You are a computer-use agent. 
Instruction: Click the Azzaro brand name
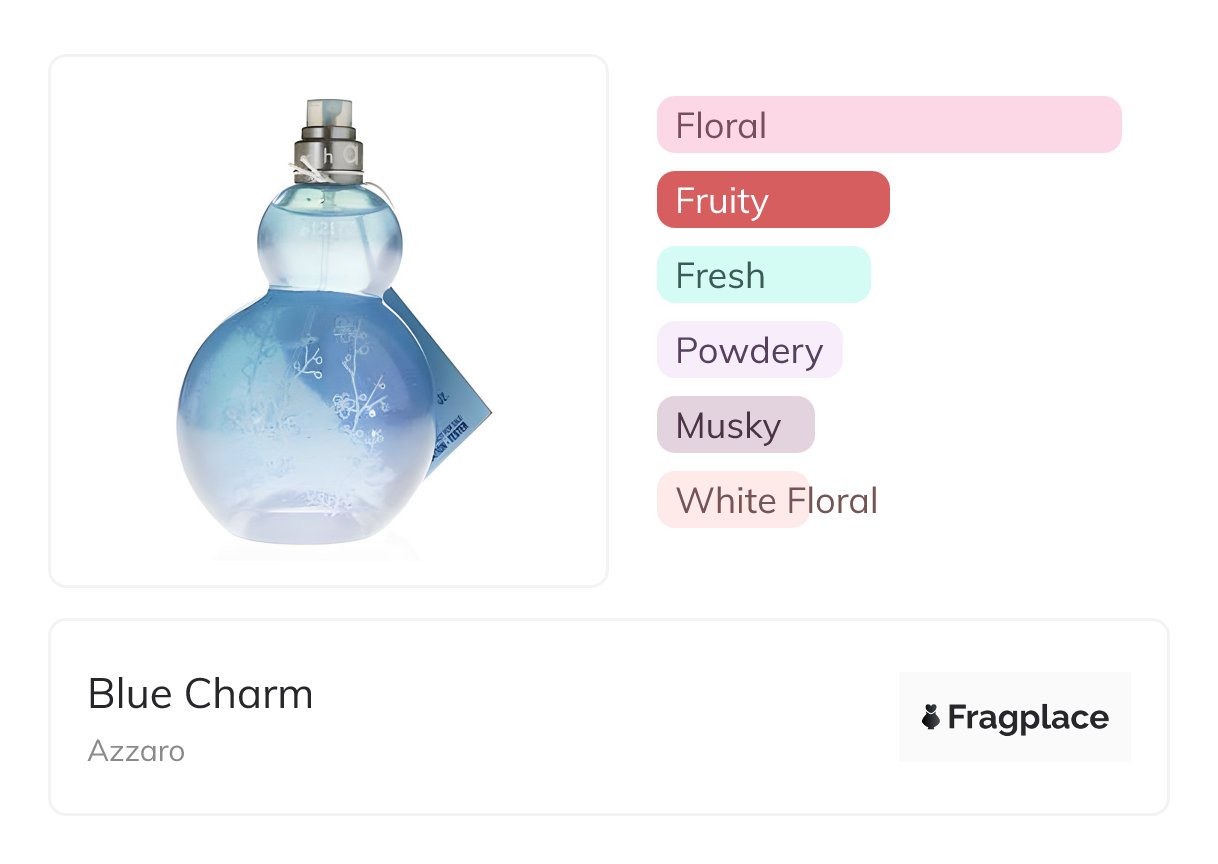[136, 751]
